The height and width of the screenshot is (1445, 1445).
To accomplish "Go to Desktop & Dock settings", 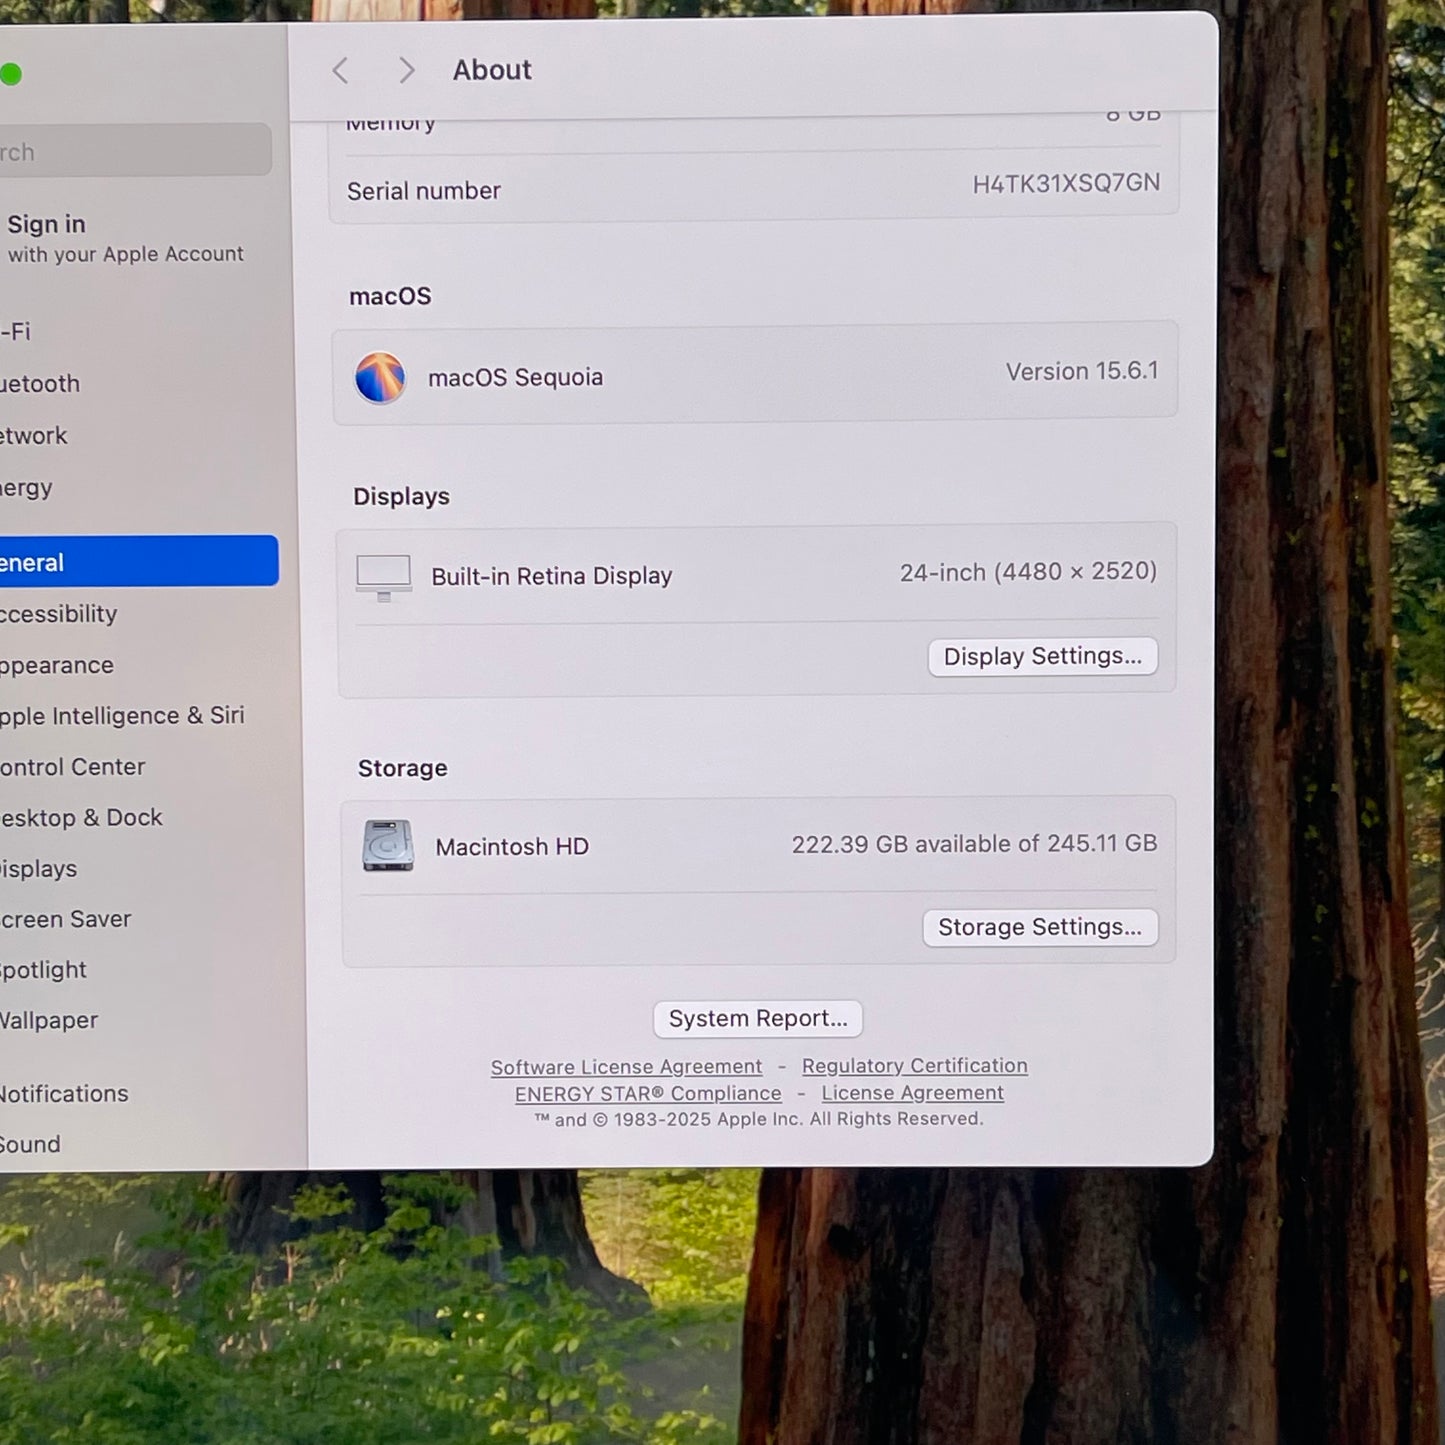I will point(82,818).
